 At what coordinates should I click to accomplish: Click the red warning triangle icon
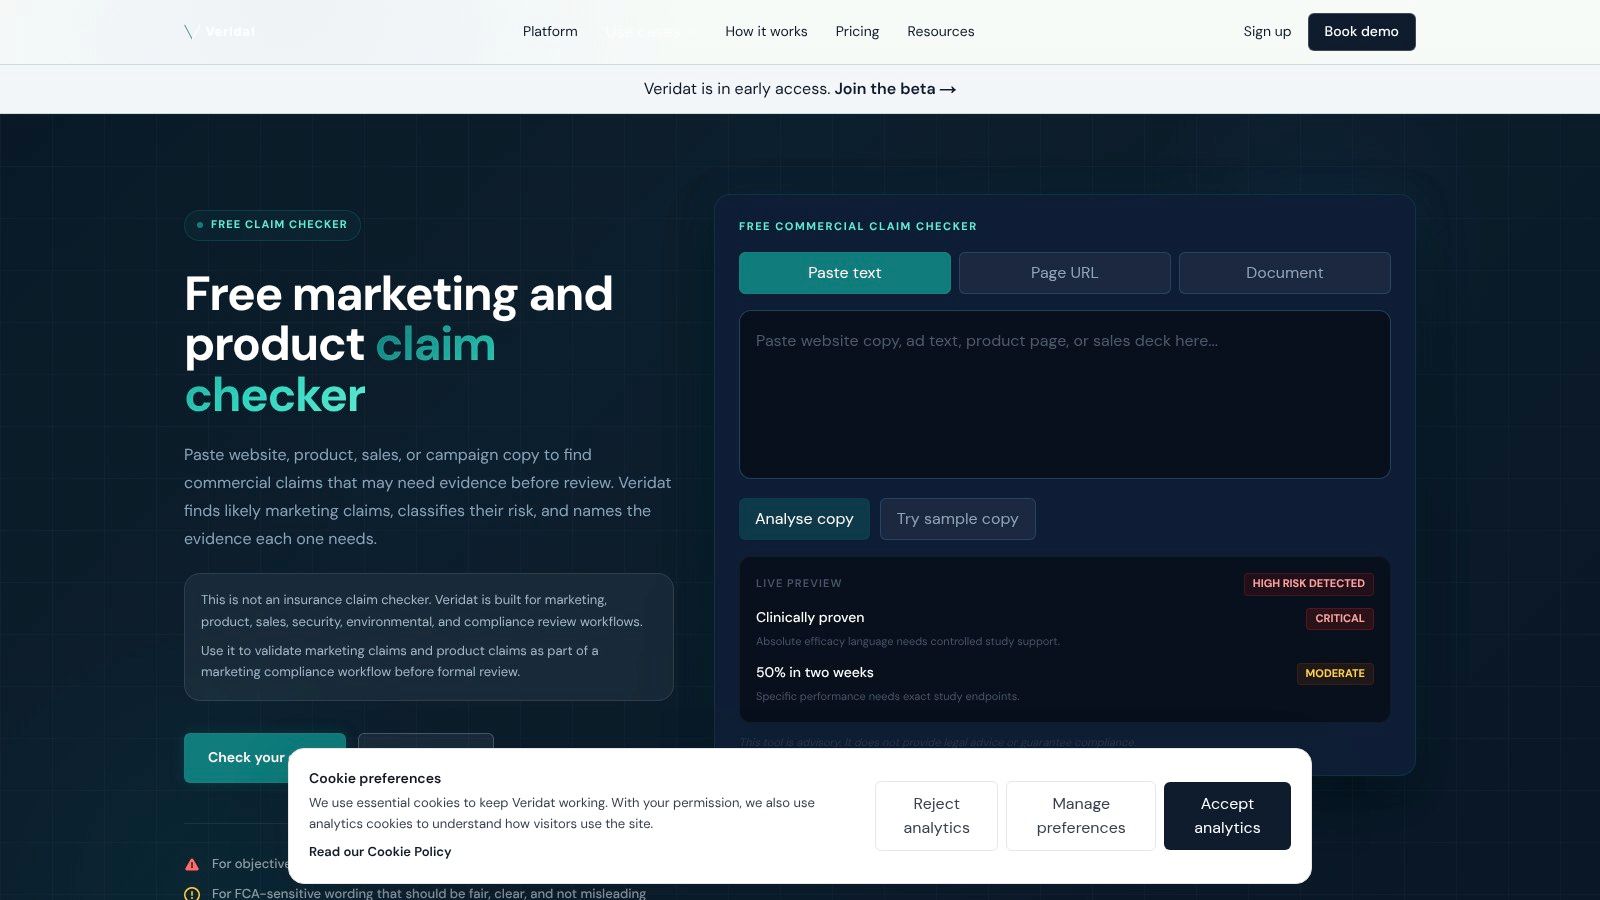pyautogui.click(x=192, y=864)
